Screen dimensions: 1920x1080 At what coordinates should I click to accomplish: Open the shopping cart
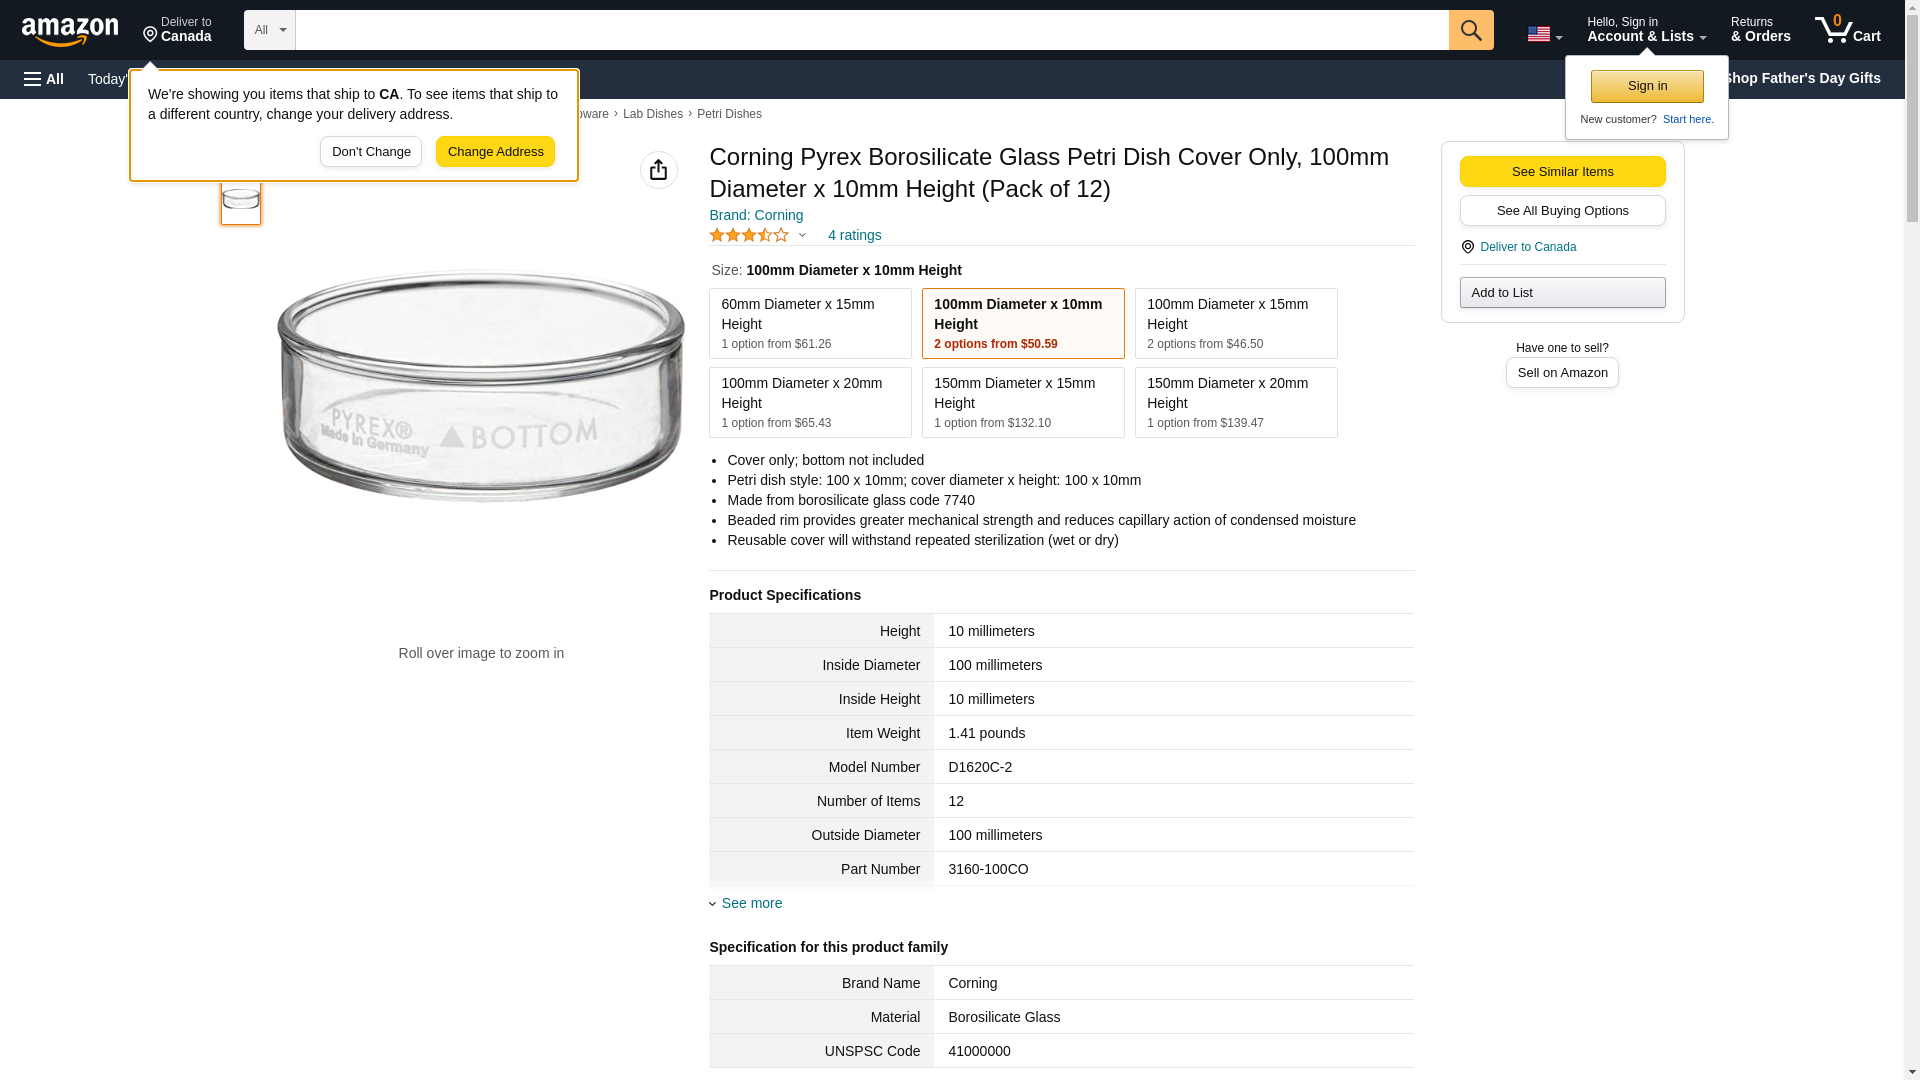click(1847, 30)
